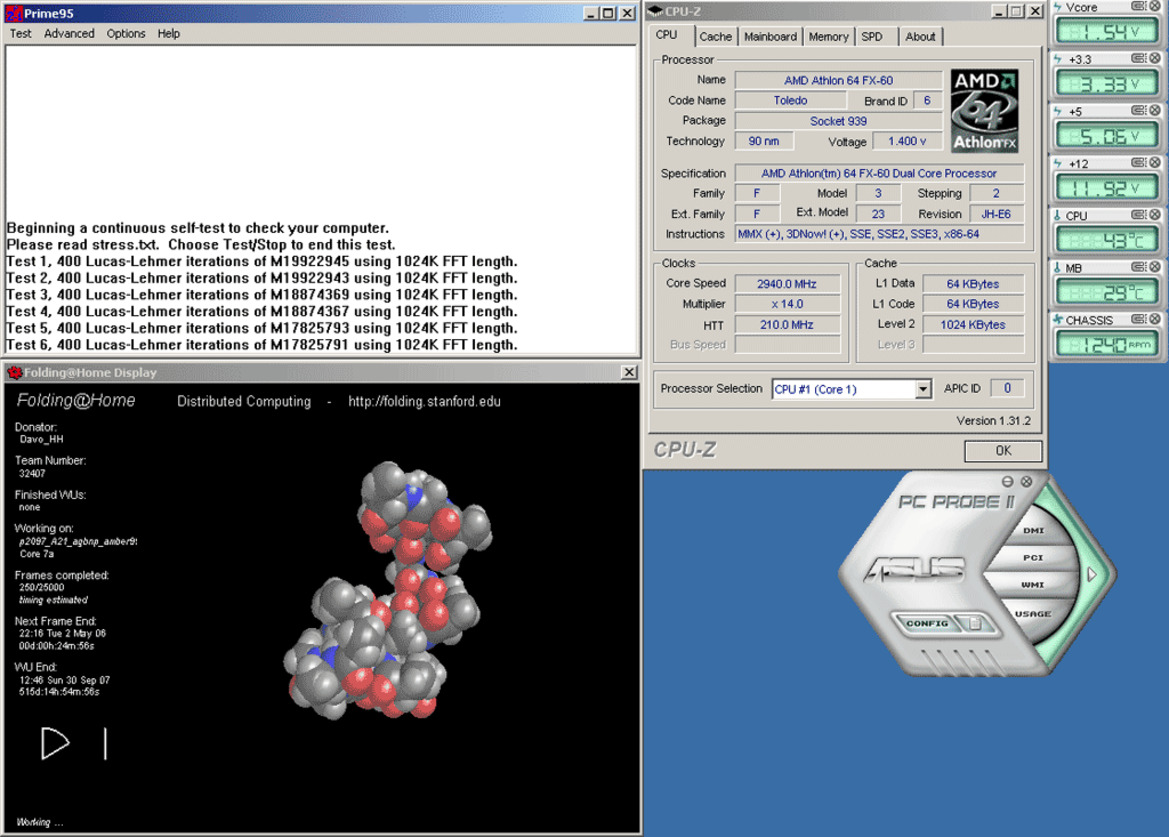Click the Multiplier value x 14.0
1169x837 pixels.
click(x=787, y=304)
